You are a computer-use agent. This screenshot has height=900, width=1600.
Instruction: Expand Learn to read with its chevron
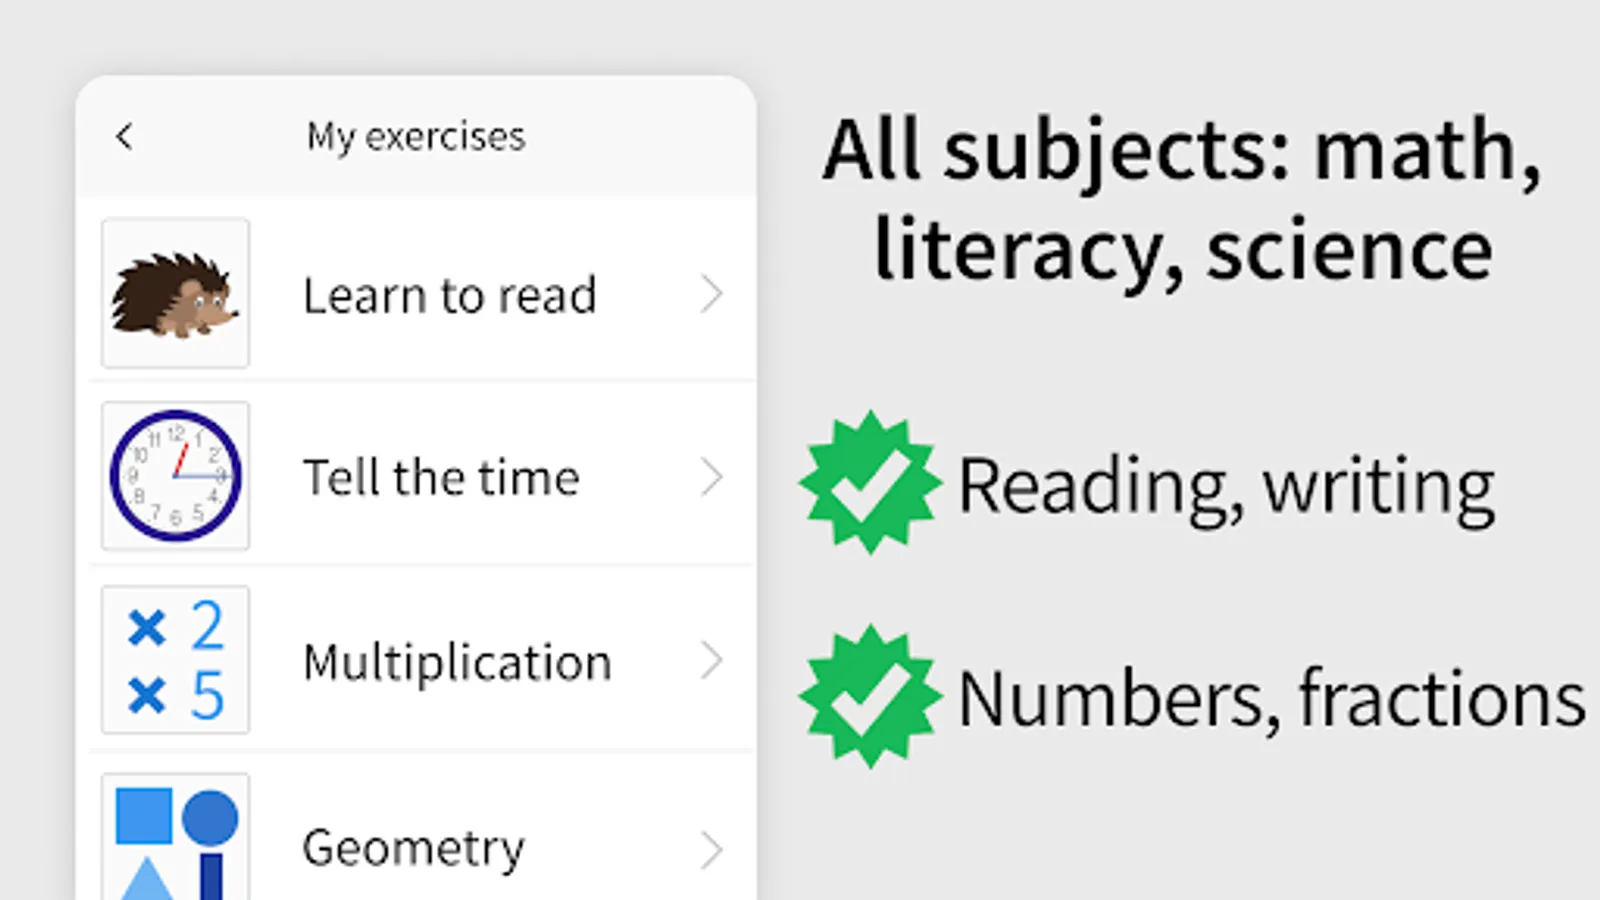click(x=711, y=294)
